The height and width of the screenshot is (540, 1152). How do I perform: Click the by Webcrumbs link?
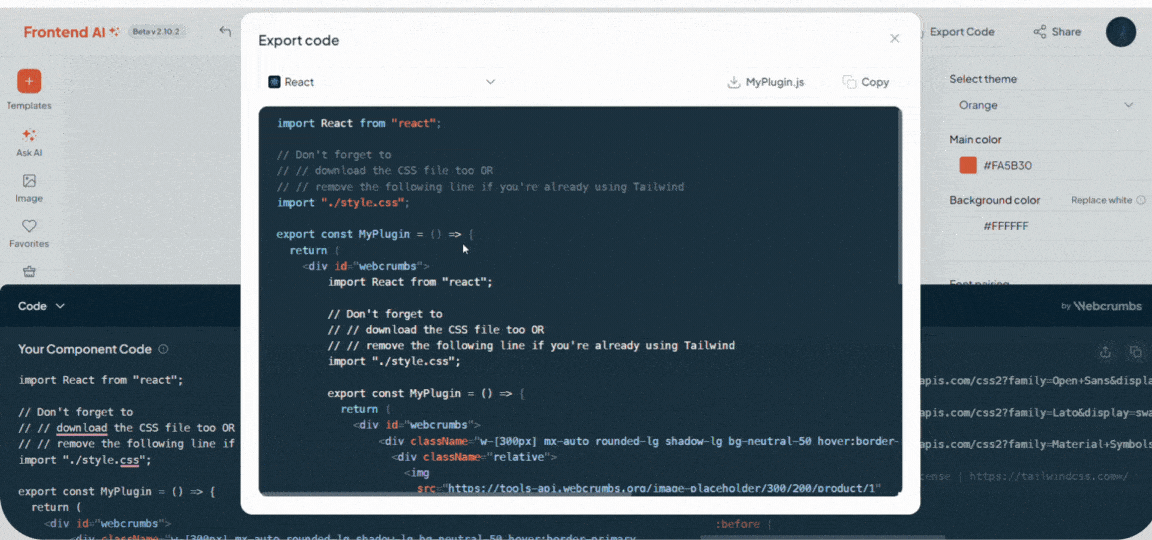(1101, 306)
